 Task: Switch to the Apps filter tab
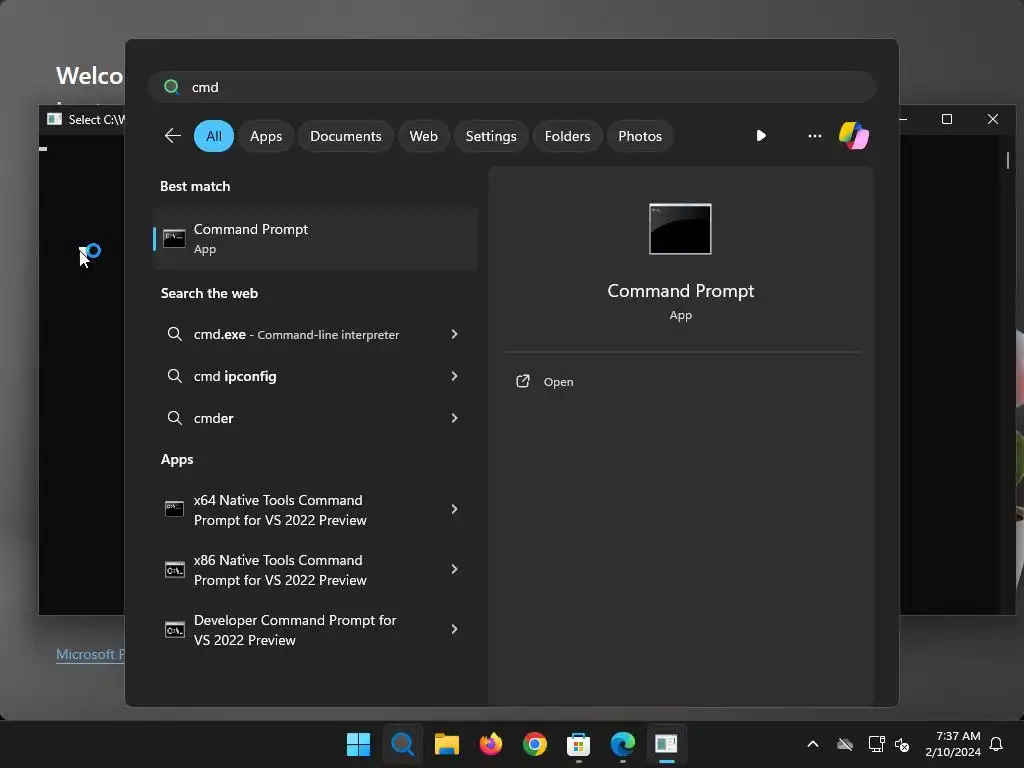click(x=266, y=136)
